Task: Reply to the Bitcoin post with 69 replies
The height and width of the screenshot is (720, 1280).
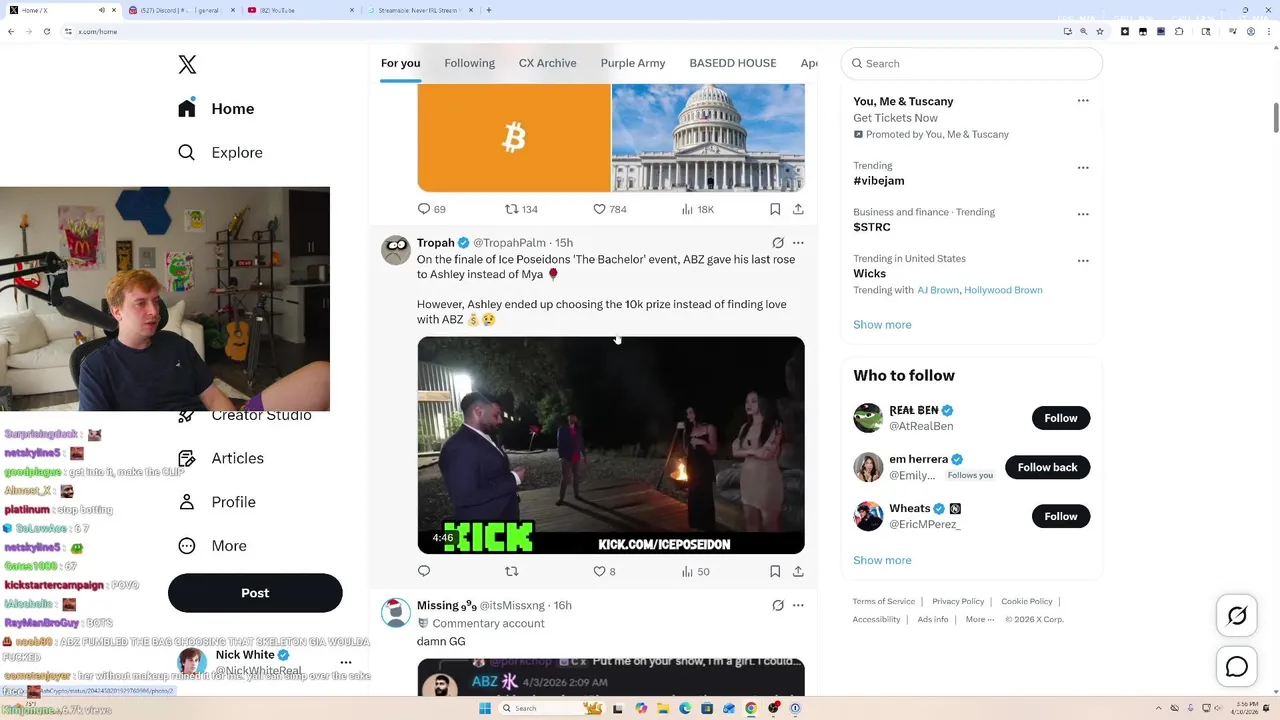Action: tap(431, 209)
